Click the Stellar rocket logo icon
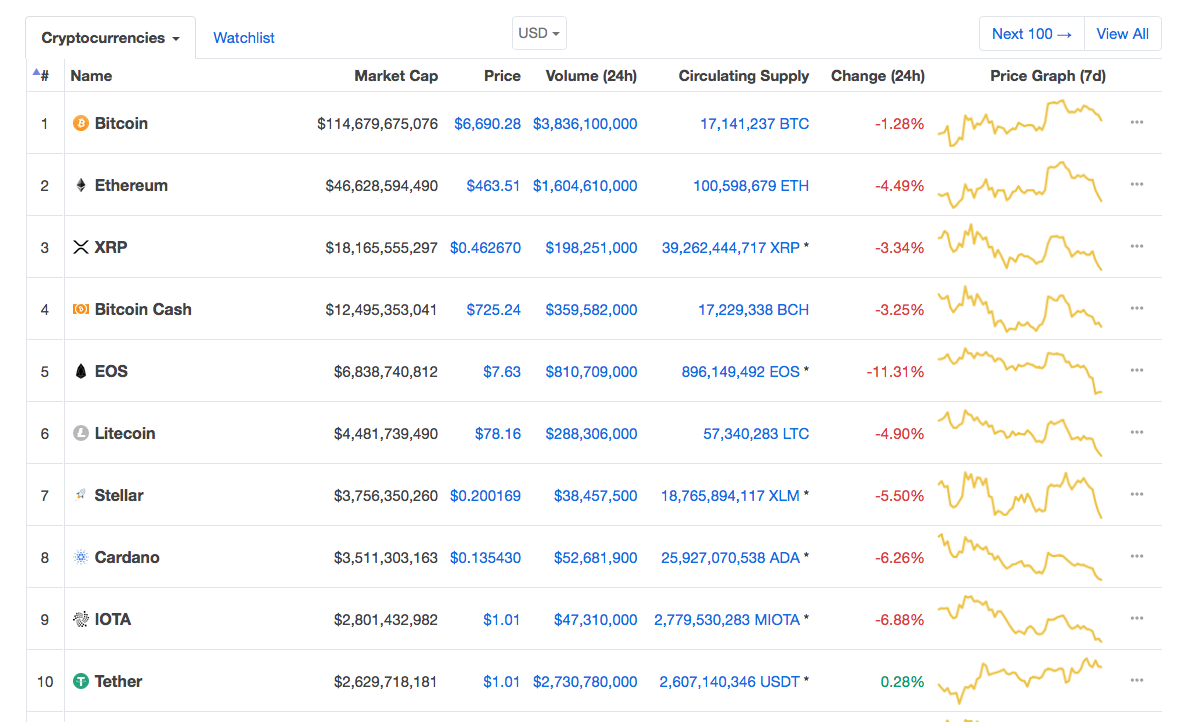The height and width of the screenshot is (722, 1195). click(x=81, y=495)
